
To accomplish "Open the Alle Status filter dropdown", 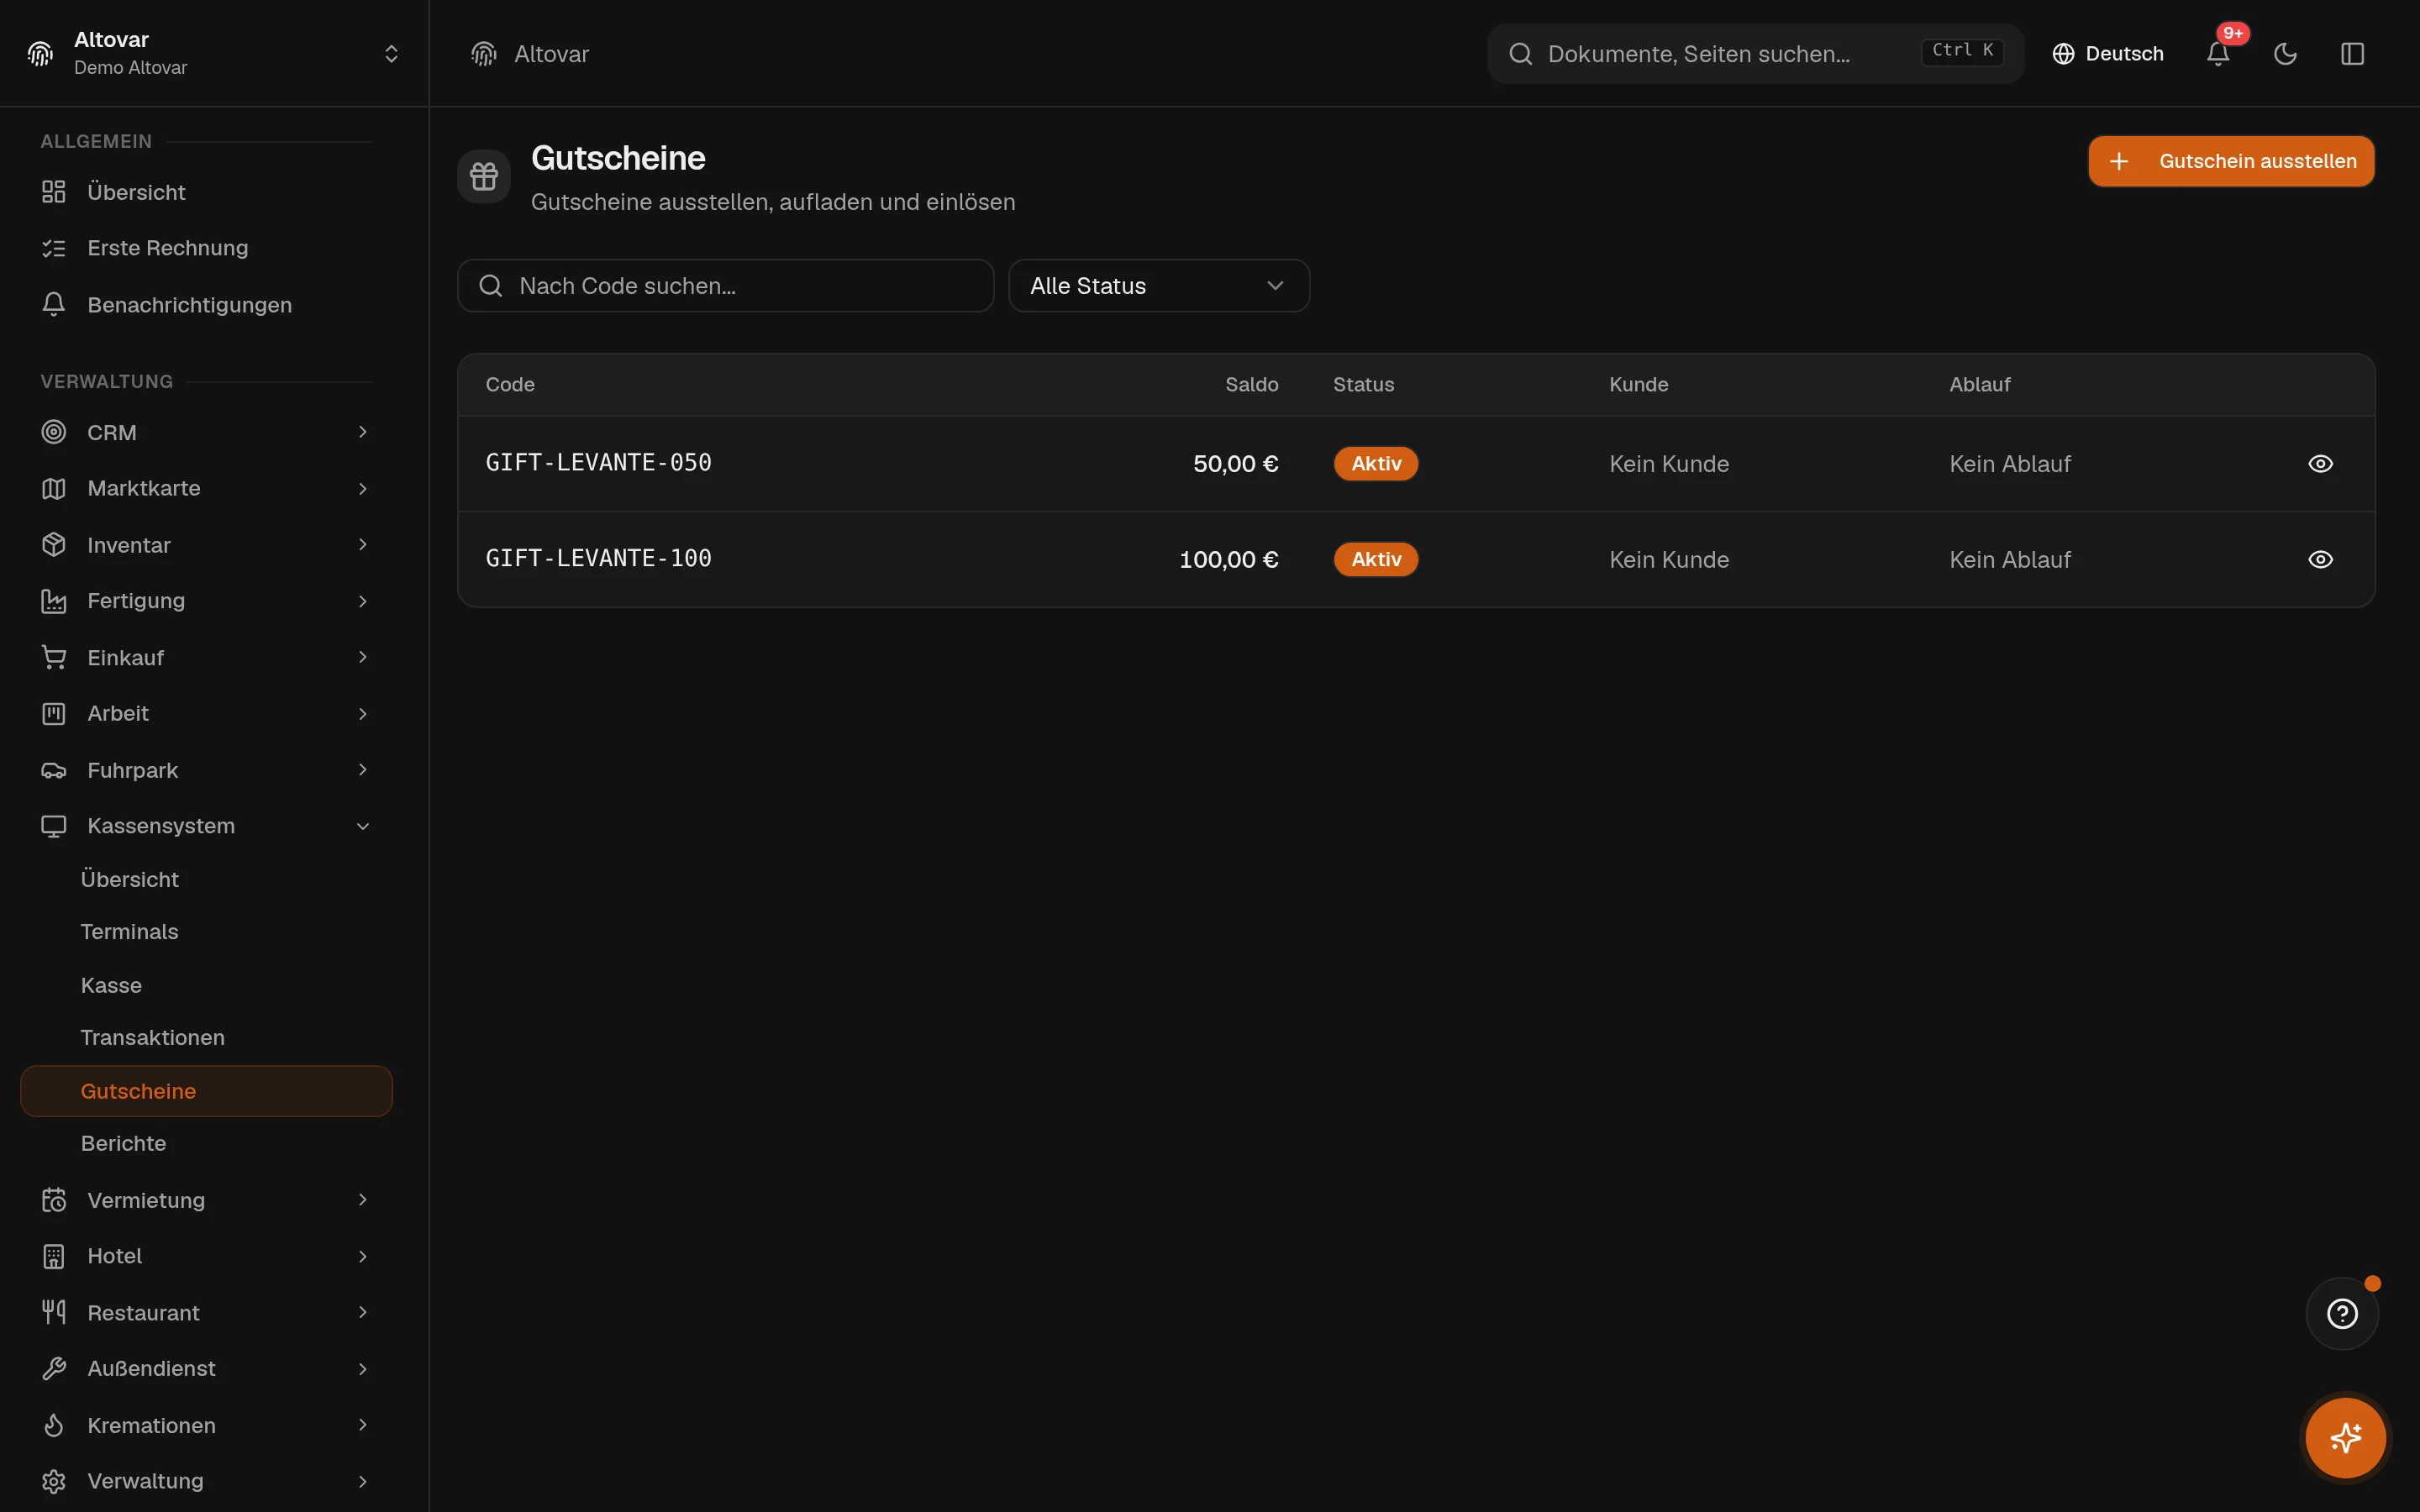I will pyautogui.click(x=1158, y=286).
